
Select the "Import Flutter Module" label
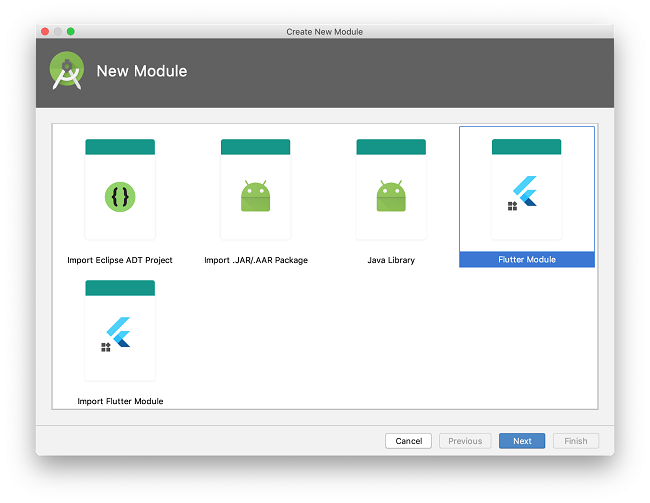pyautogui.click(x=120, y=401)
